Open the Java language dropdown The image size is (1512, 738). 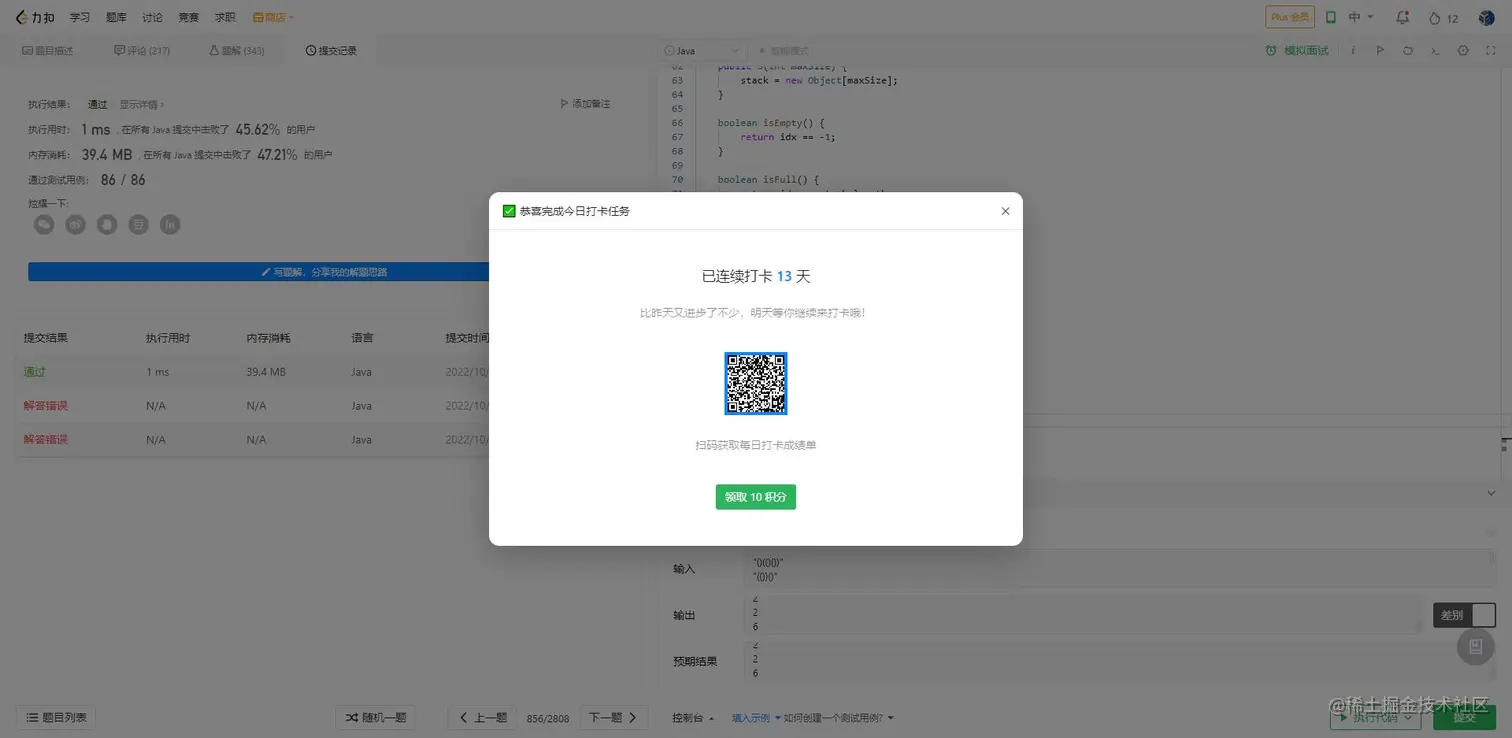pos(700,51)
